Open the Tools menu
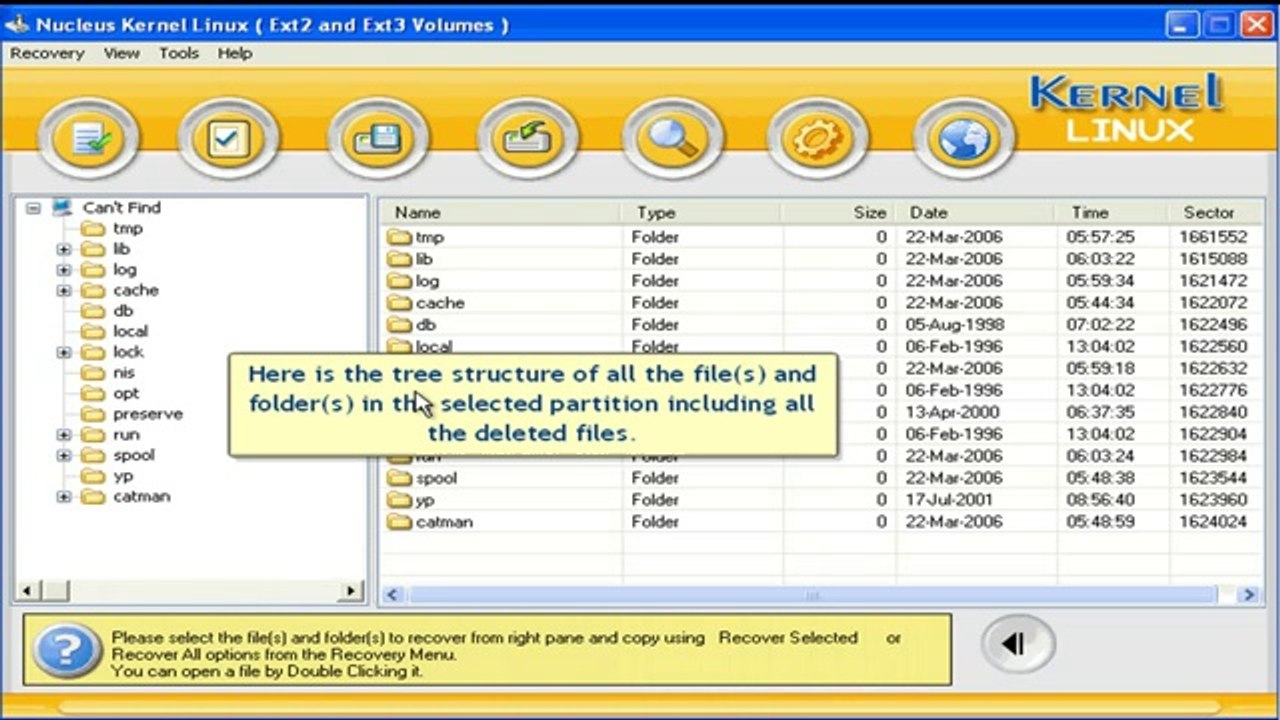The image size is (1280, 720). coord(178,53)
